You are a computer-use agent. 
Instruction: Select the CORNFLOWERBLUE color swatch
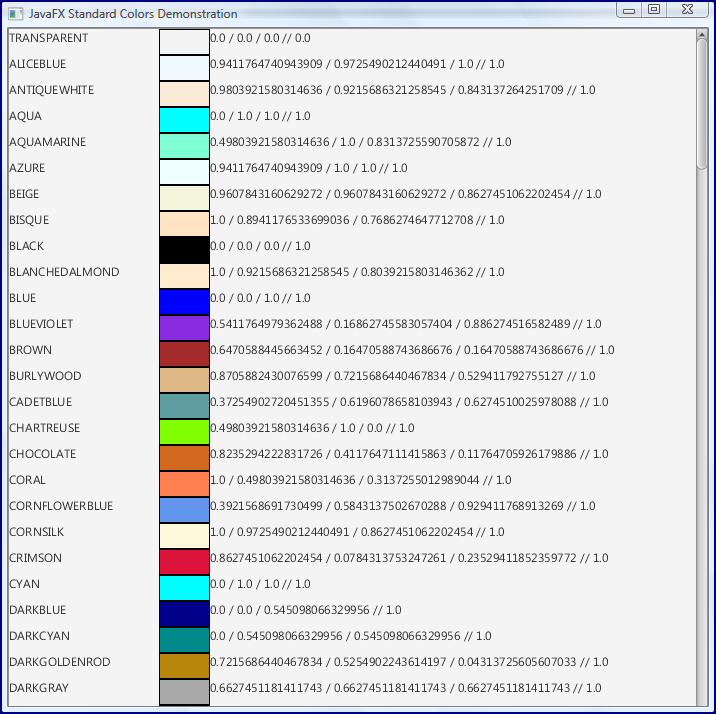coord(184,510)
